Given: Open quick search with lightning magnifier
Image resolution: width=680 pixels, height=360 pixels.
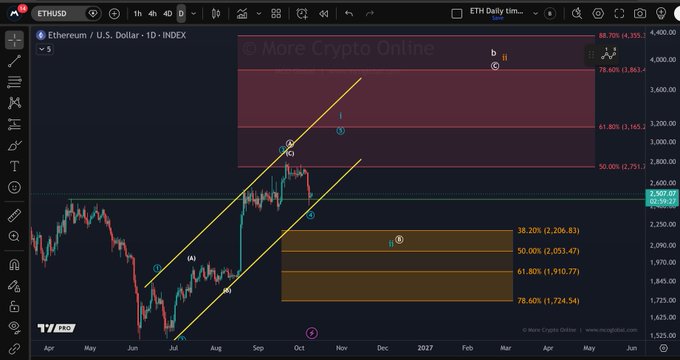Looking at the screenshot, I should click(577, 14).
